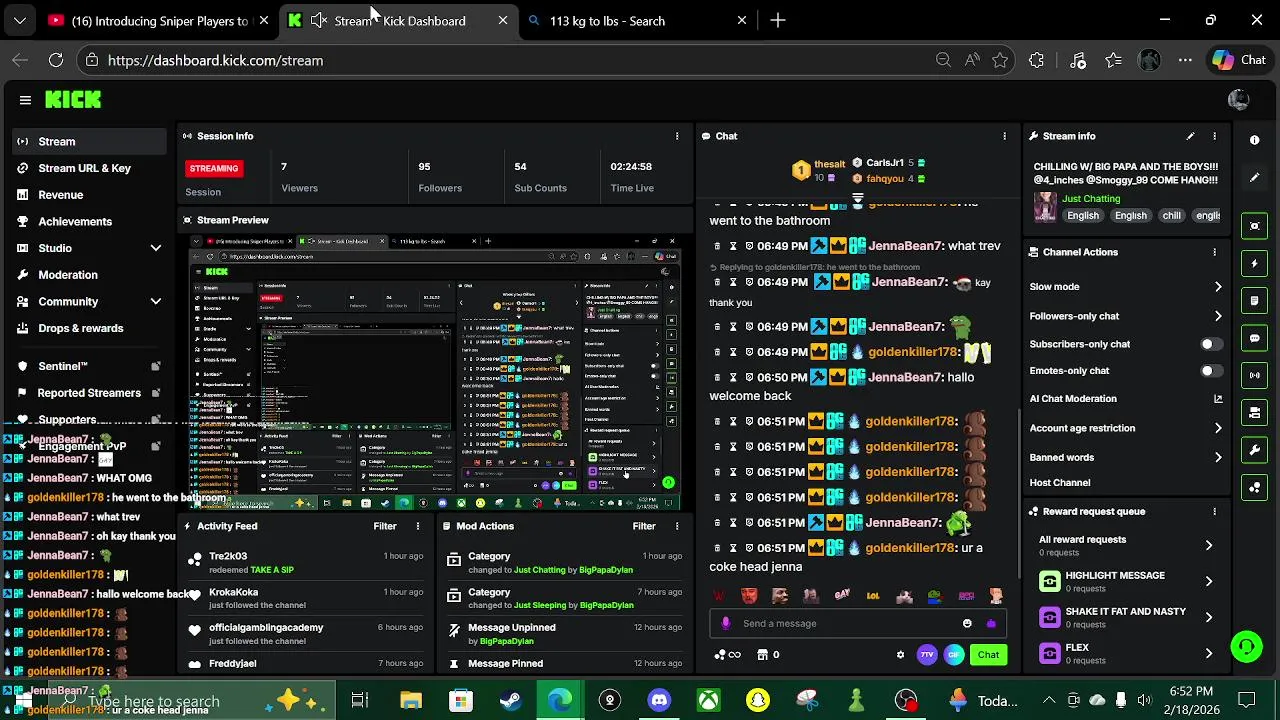Refresh the browser page
This screenshot has height=720, width=1280.
[56, 60]
